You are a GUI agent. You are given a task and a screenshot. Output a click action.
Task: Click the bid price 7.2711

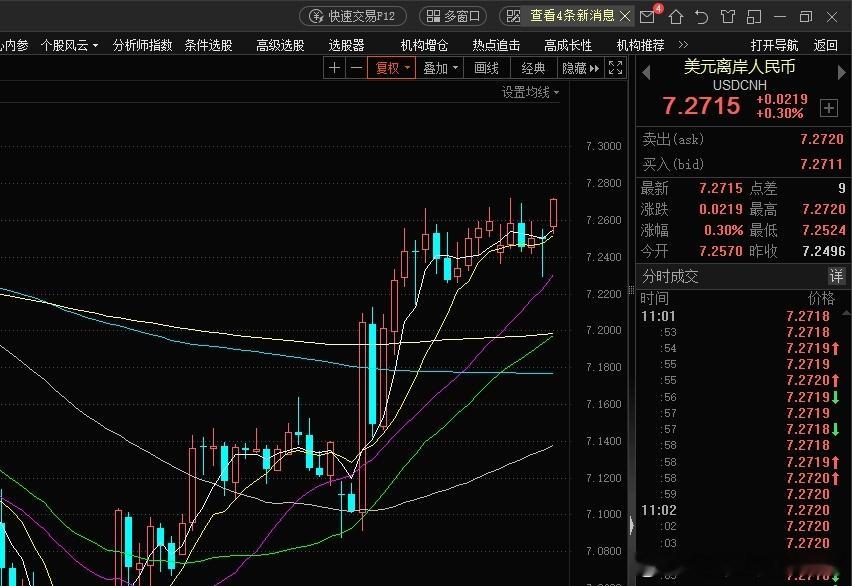coord(822,164)
